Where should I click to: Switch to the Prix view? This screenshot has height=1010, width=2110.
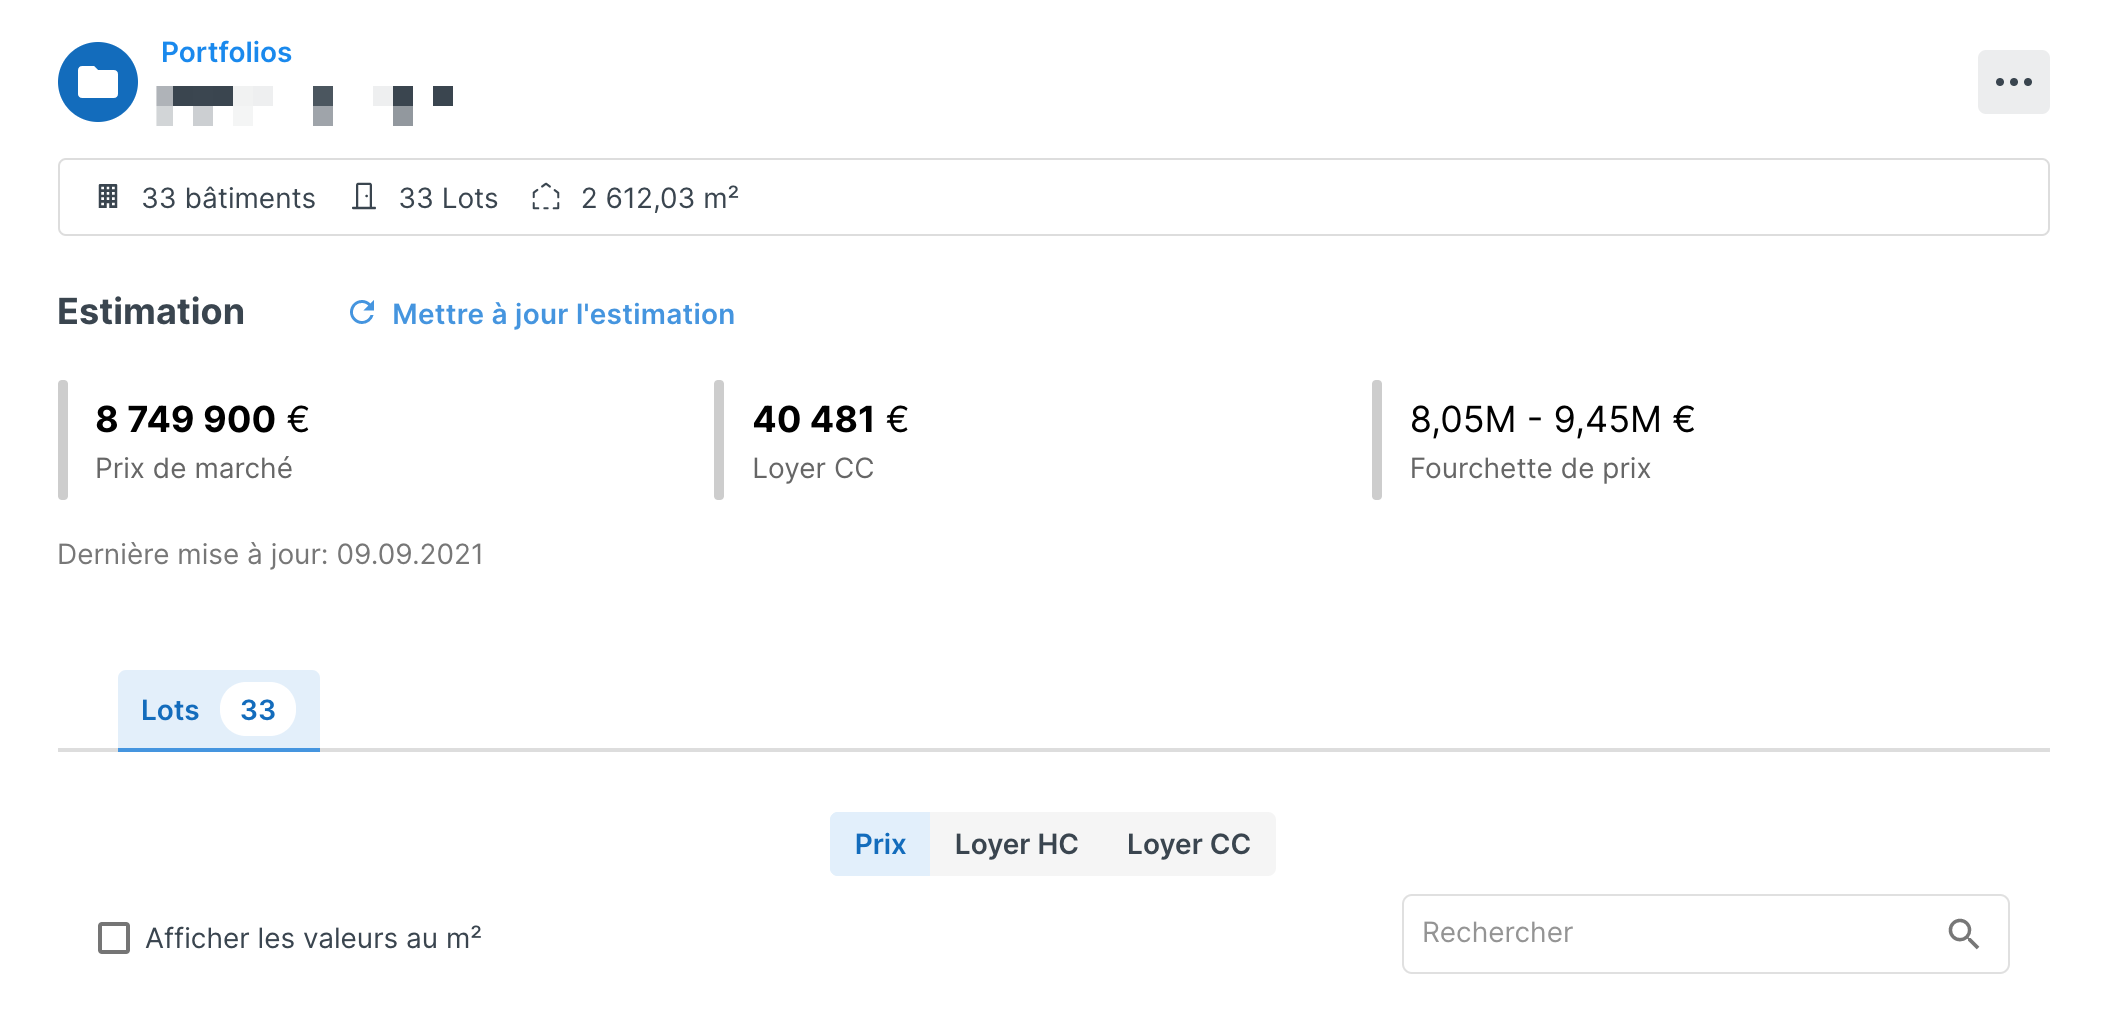(x=880, y=844)
